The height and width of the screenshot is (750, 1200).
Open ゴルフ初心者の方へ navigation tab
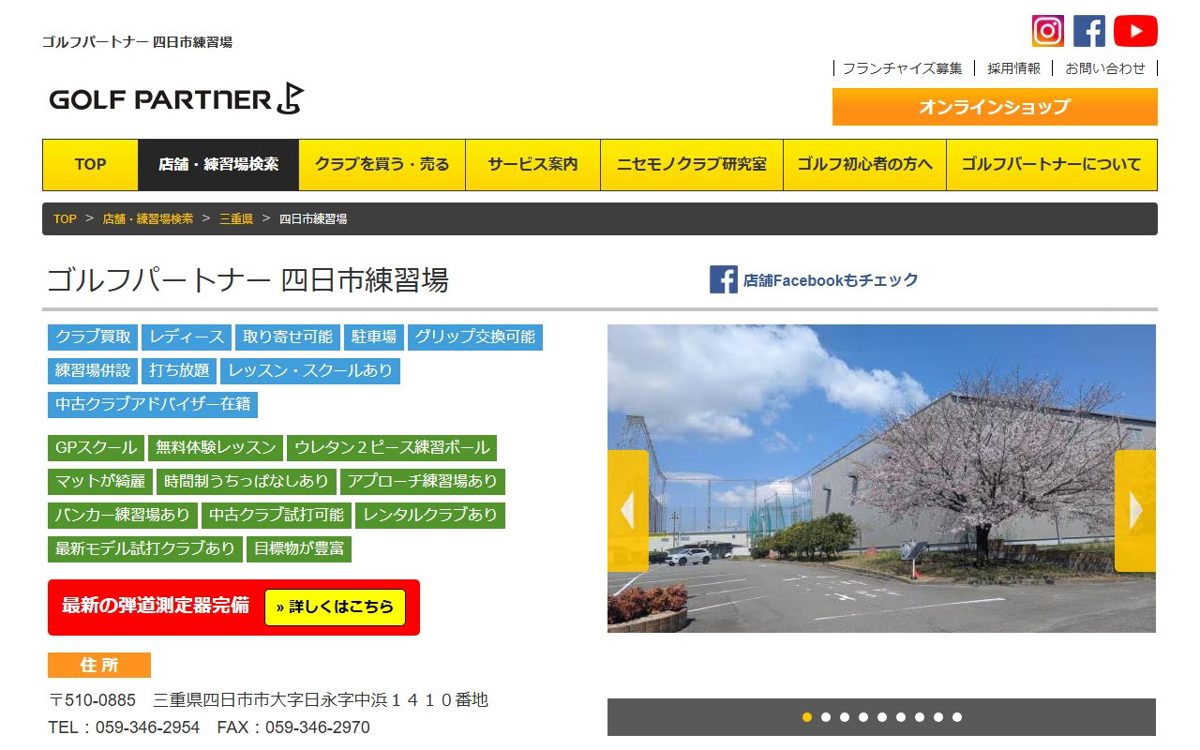[x=865, y=165]
